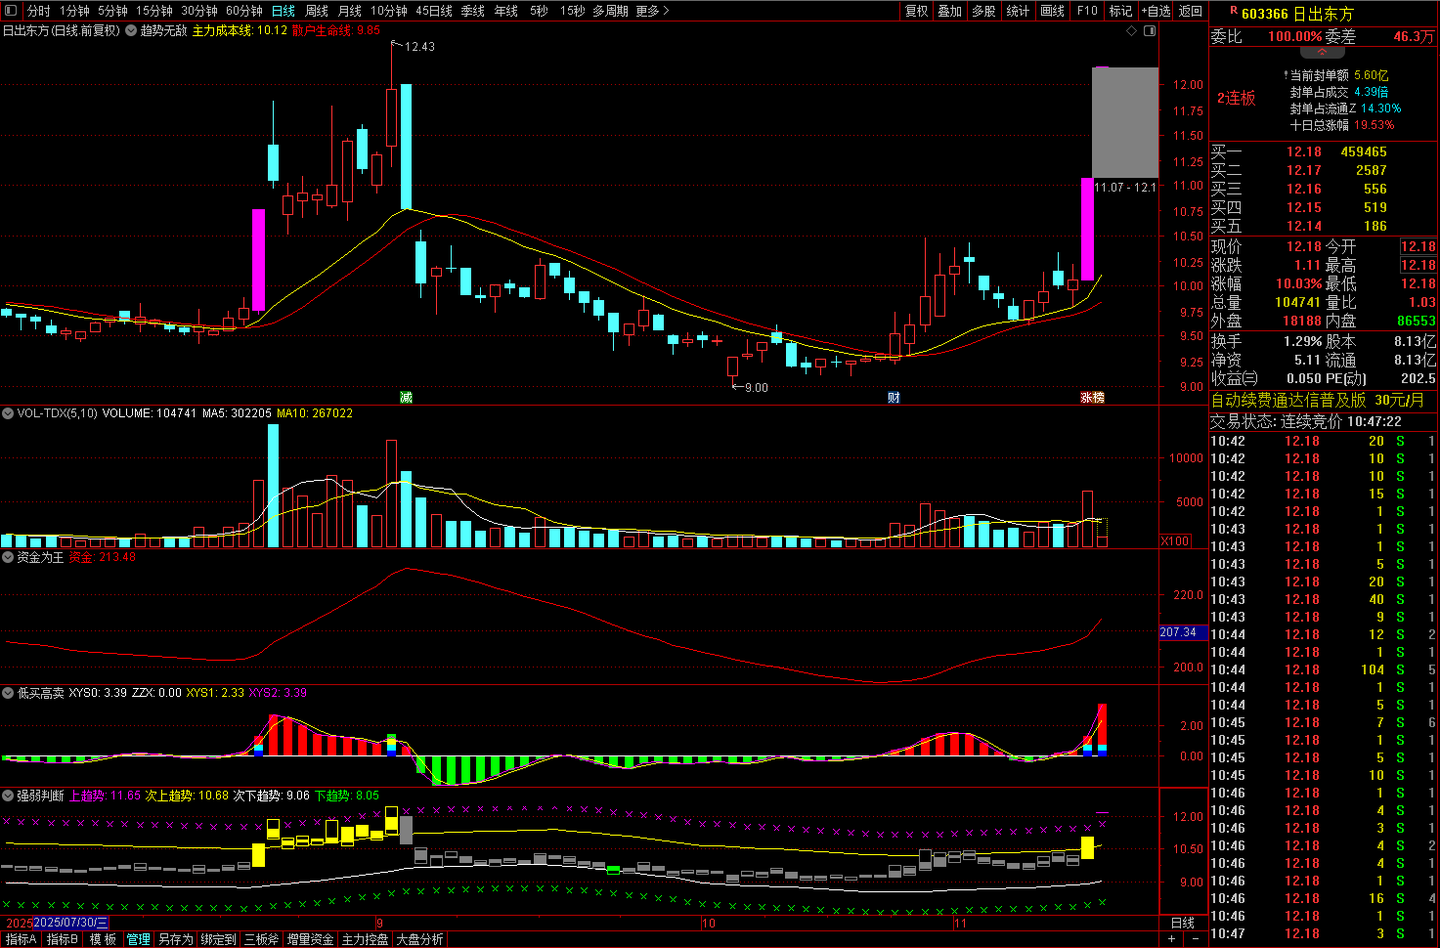Click the R badge beside stock code 603366

(1233, 11)
